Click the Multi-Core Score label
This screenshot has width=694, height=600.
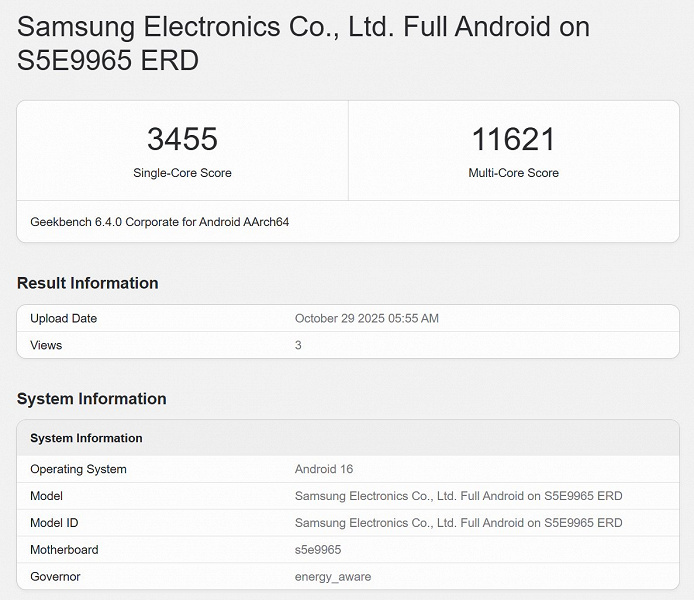513,173
